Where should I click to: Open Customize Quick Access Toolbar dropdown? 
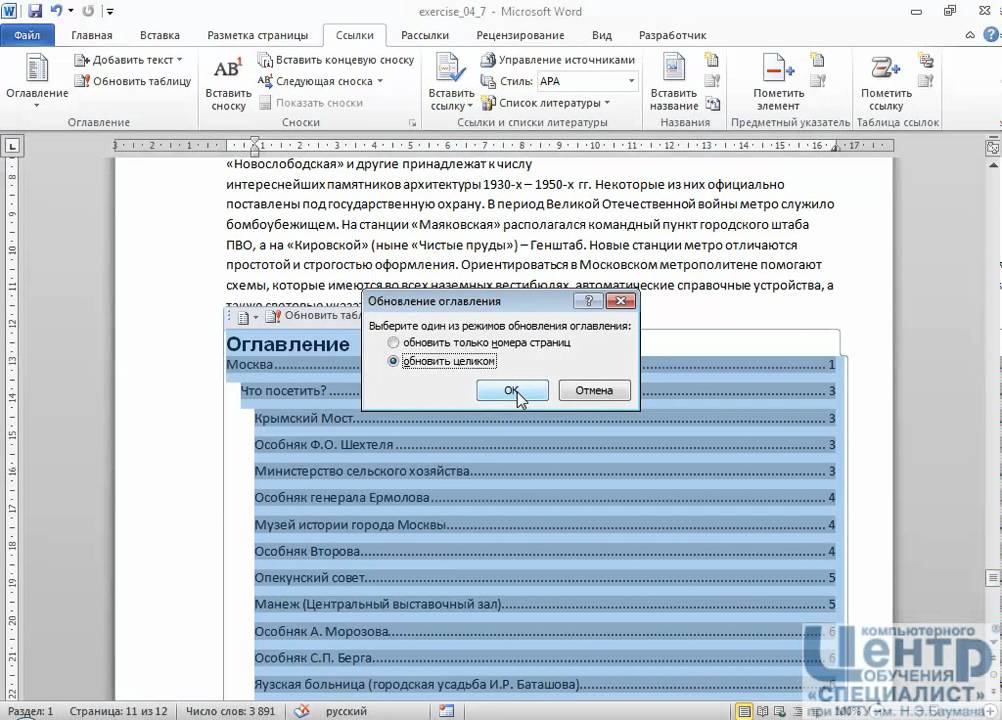(x=111, y=11)
